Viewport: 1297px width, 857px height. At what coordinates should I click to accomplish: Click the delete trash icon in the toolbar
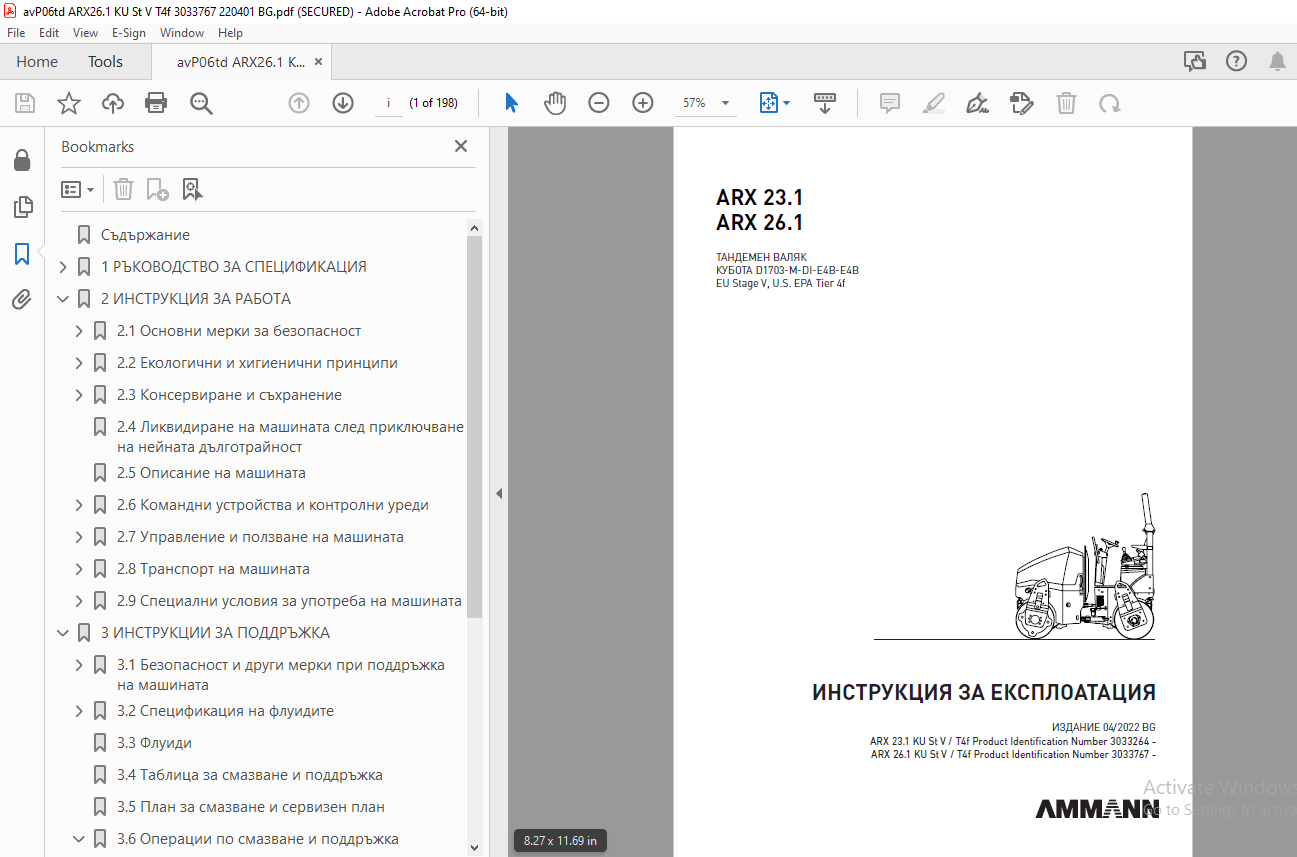click(1067, 103)
